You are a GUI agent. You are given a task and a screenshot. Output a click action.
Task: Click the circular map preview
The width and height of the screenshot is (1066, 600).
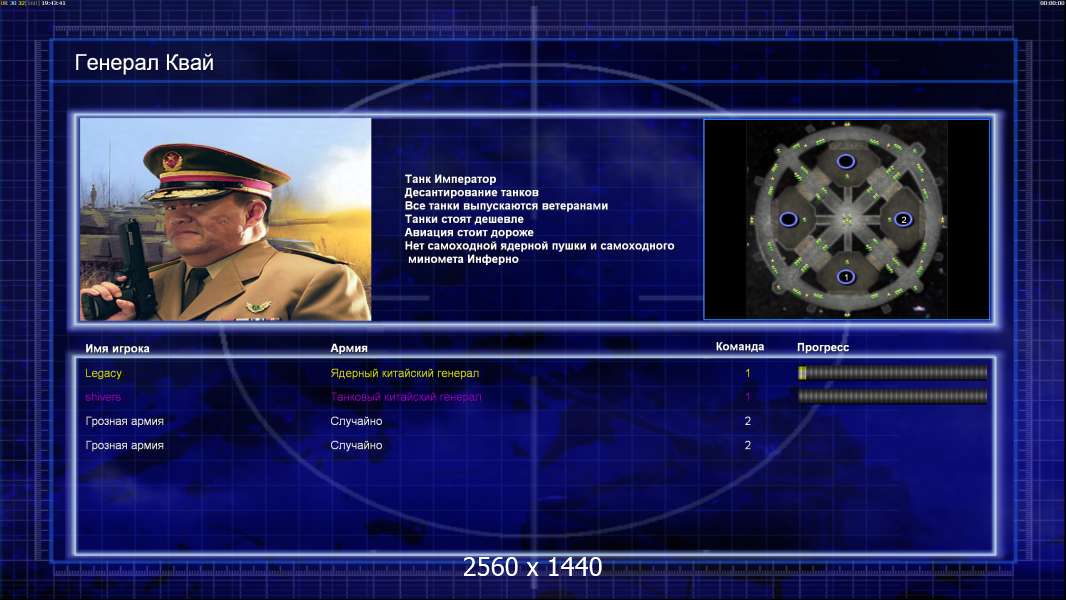point(846,219)
